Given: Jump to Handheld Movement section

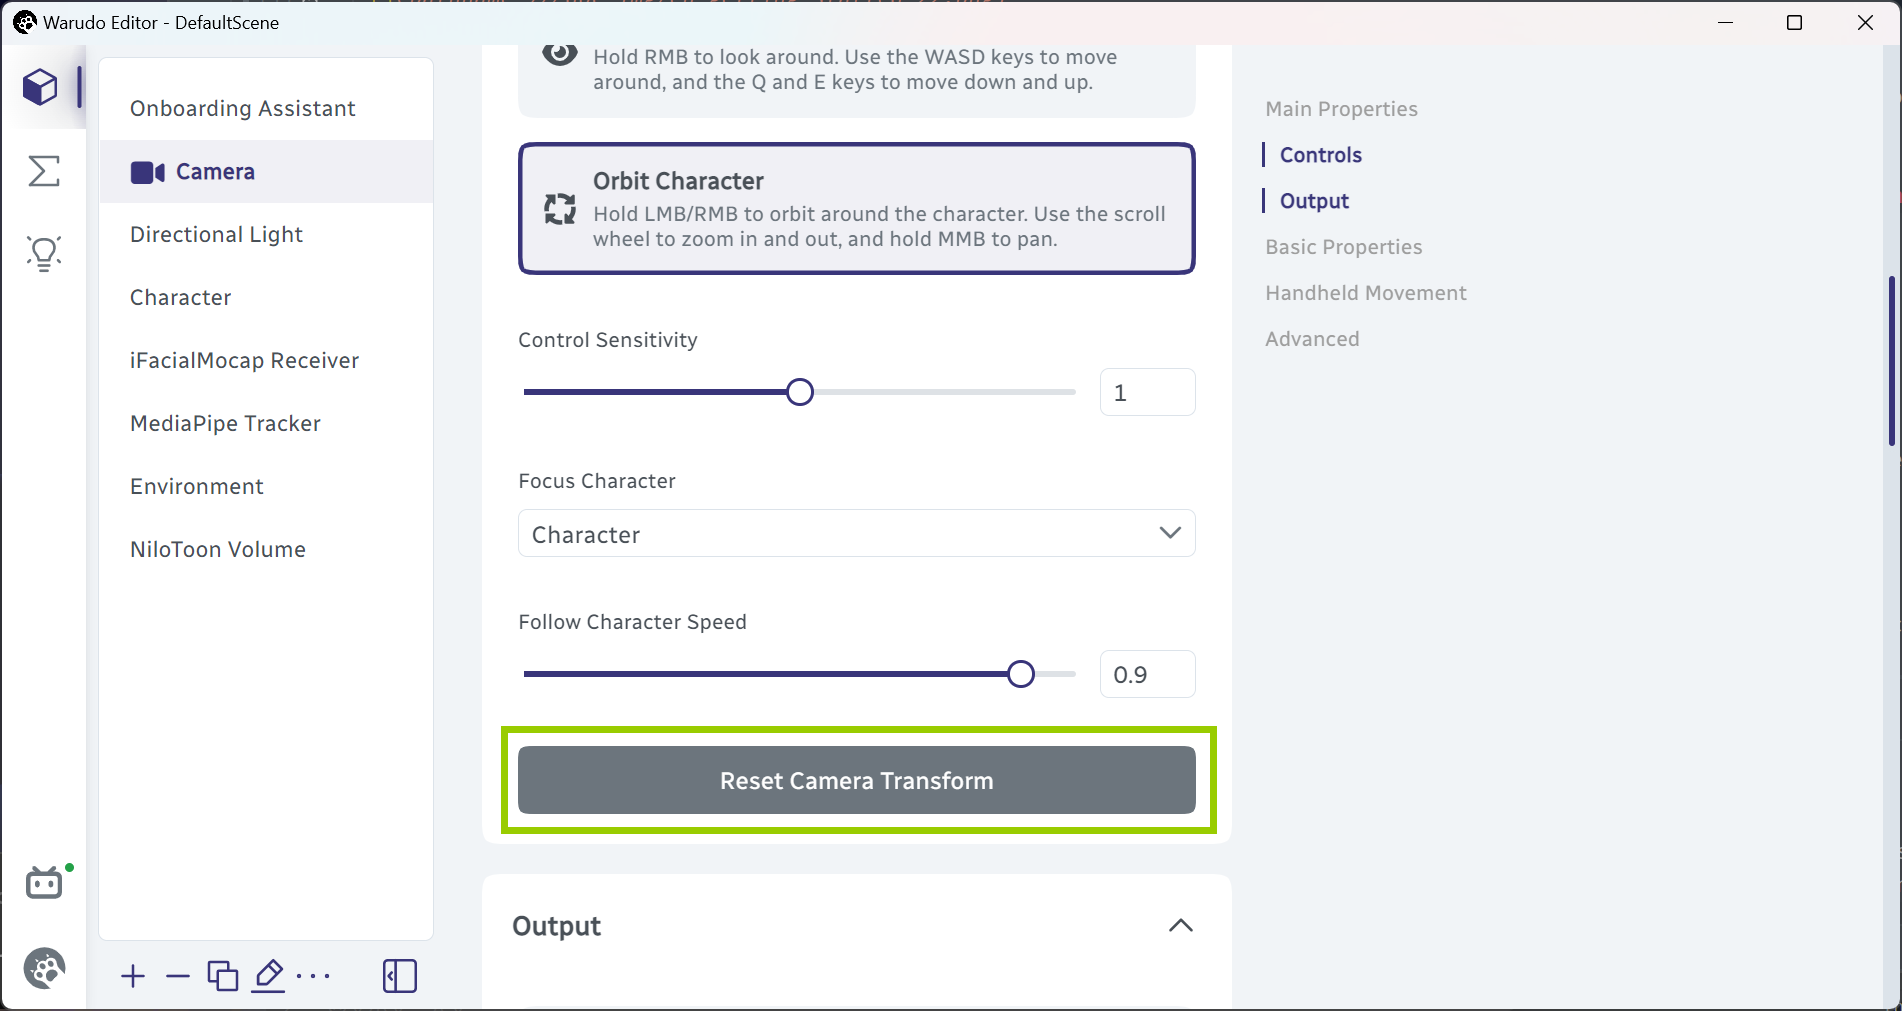Looking at the screenshot, I should [1365, 293].
